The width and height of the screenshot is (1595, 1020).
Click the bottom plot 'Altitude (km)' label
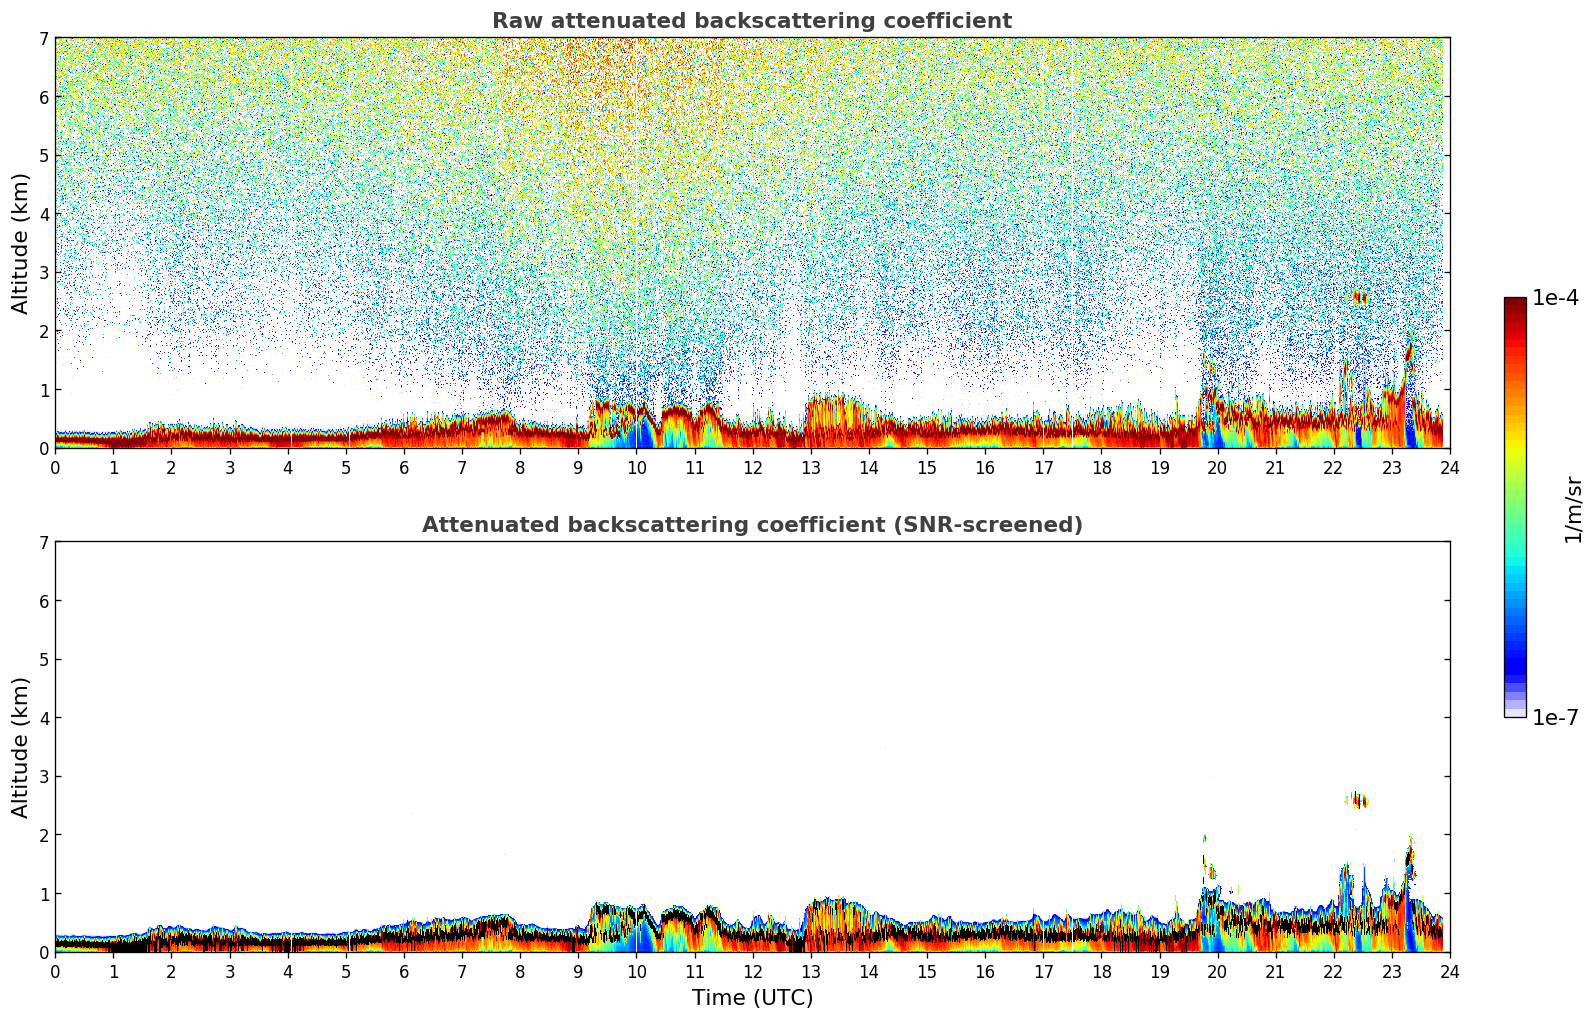[21, 747]
